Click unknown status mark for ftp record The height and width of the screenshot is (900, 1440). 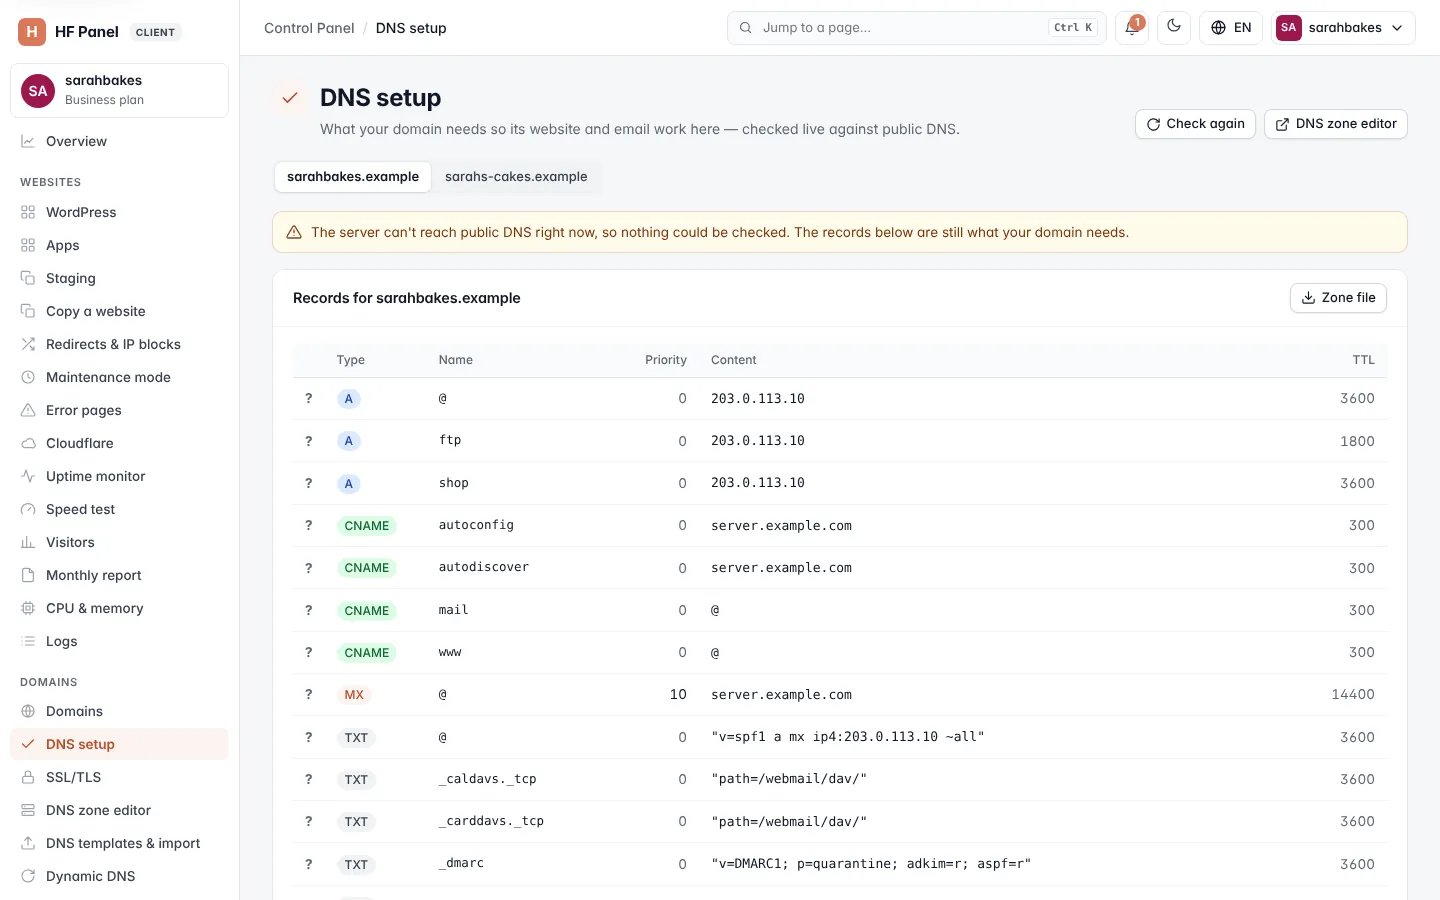click(x=308, y=441)
